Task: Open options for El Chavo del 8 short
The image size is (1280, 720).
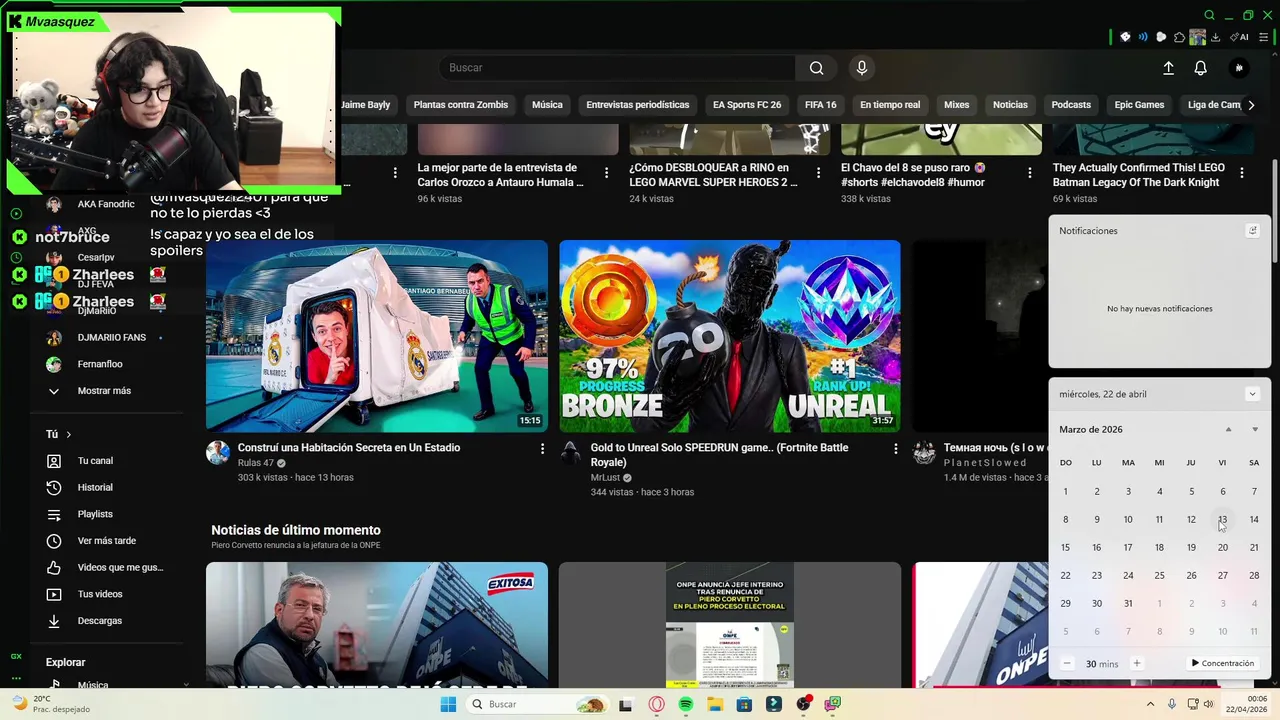Action: (1030, 173)
